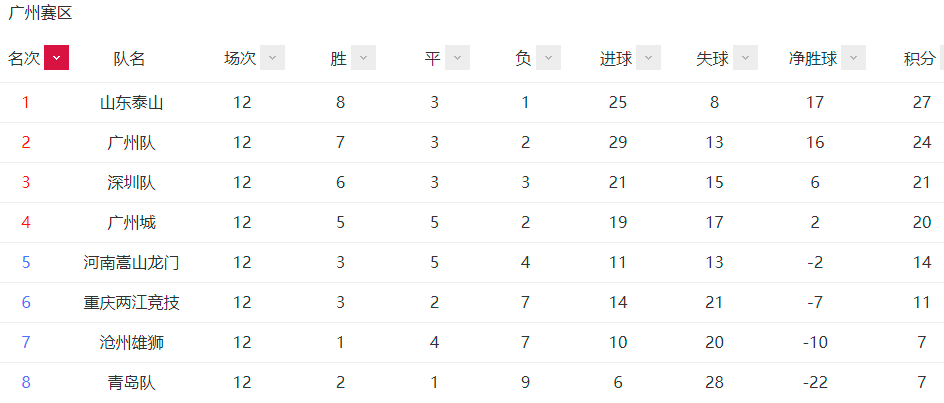Click the 名次 header label

click(24, 58)
